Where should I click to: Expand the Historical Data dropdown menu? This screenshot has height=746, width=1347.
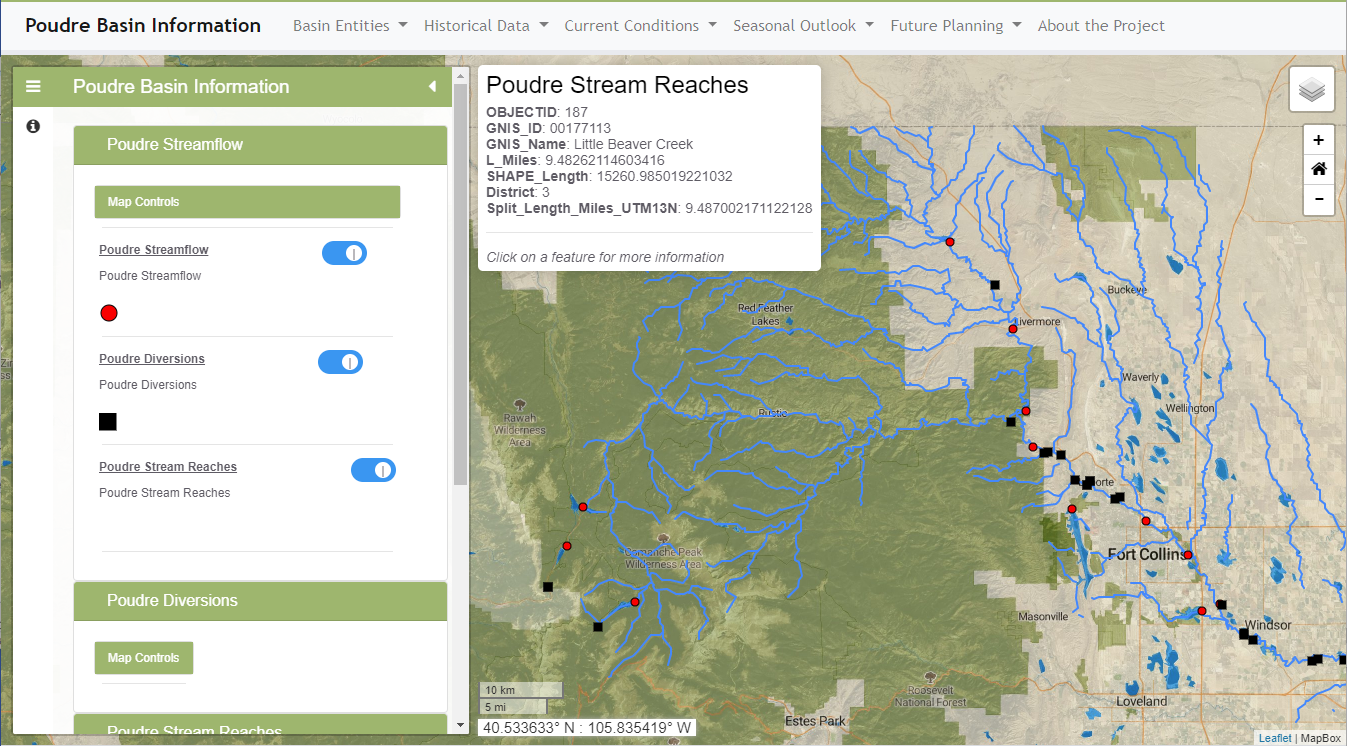486,26
